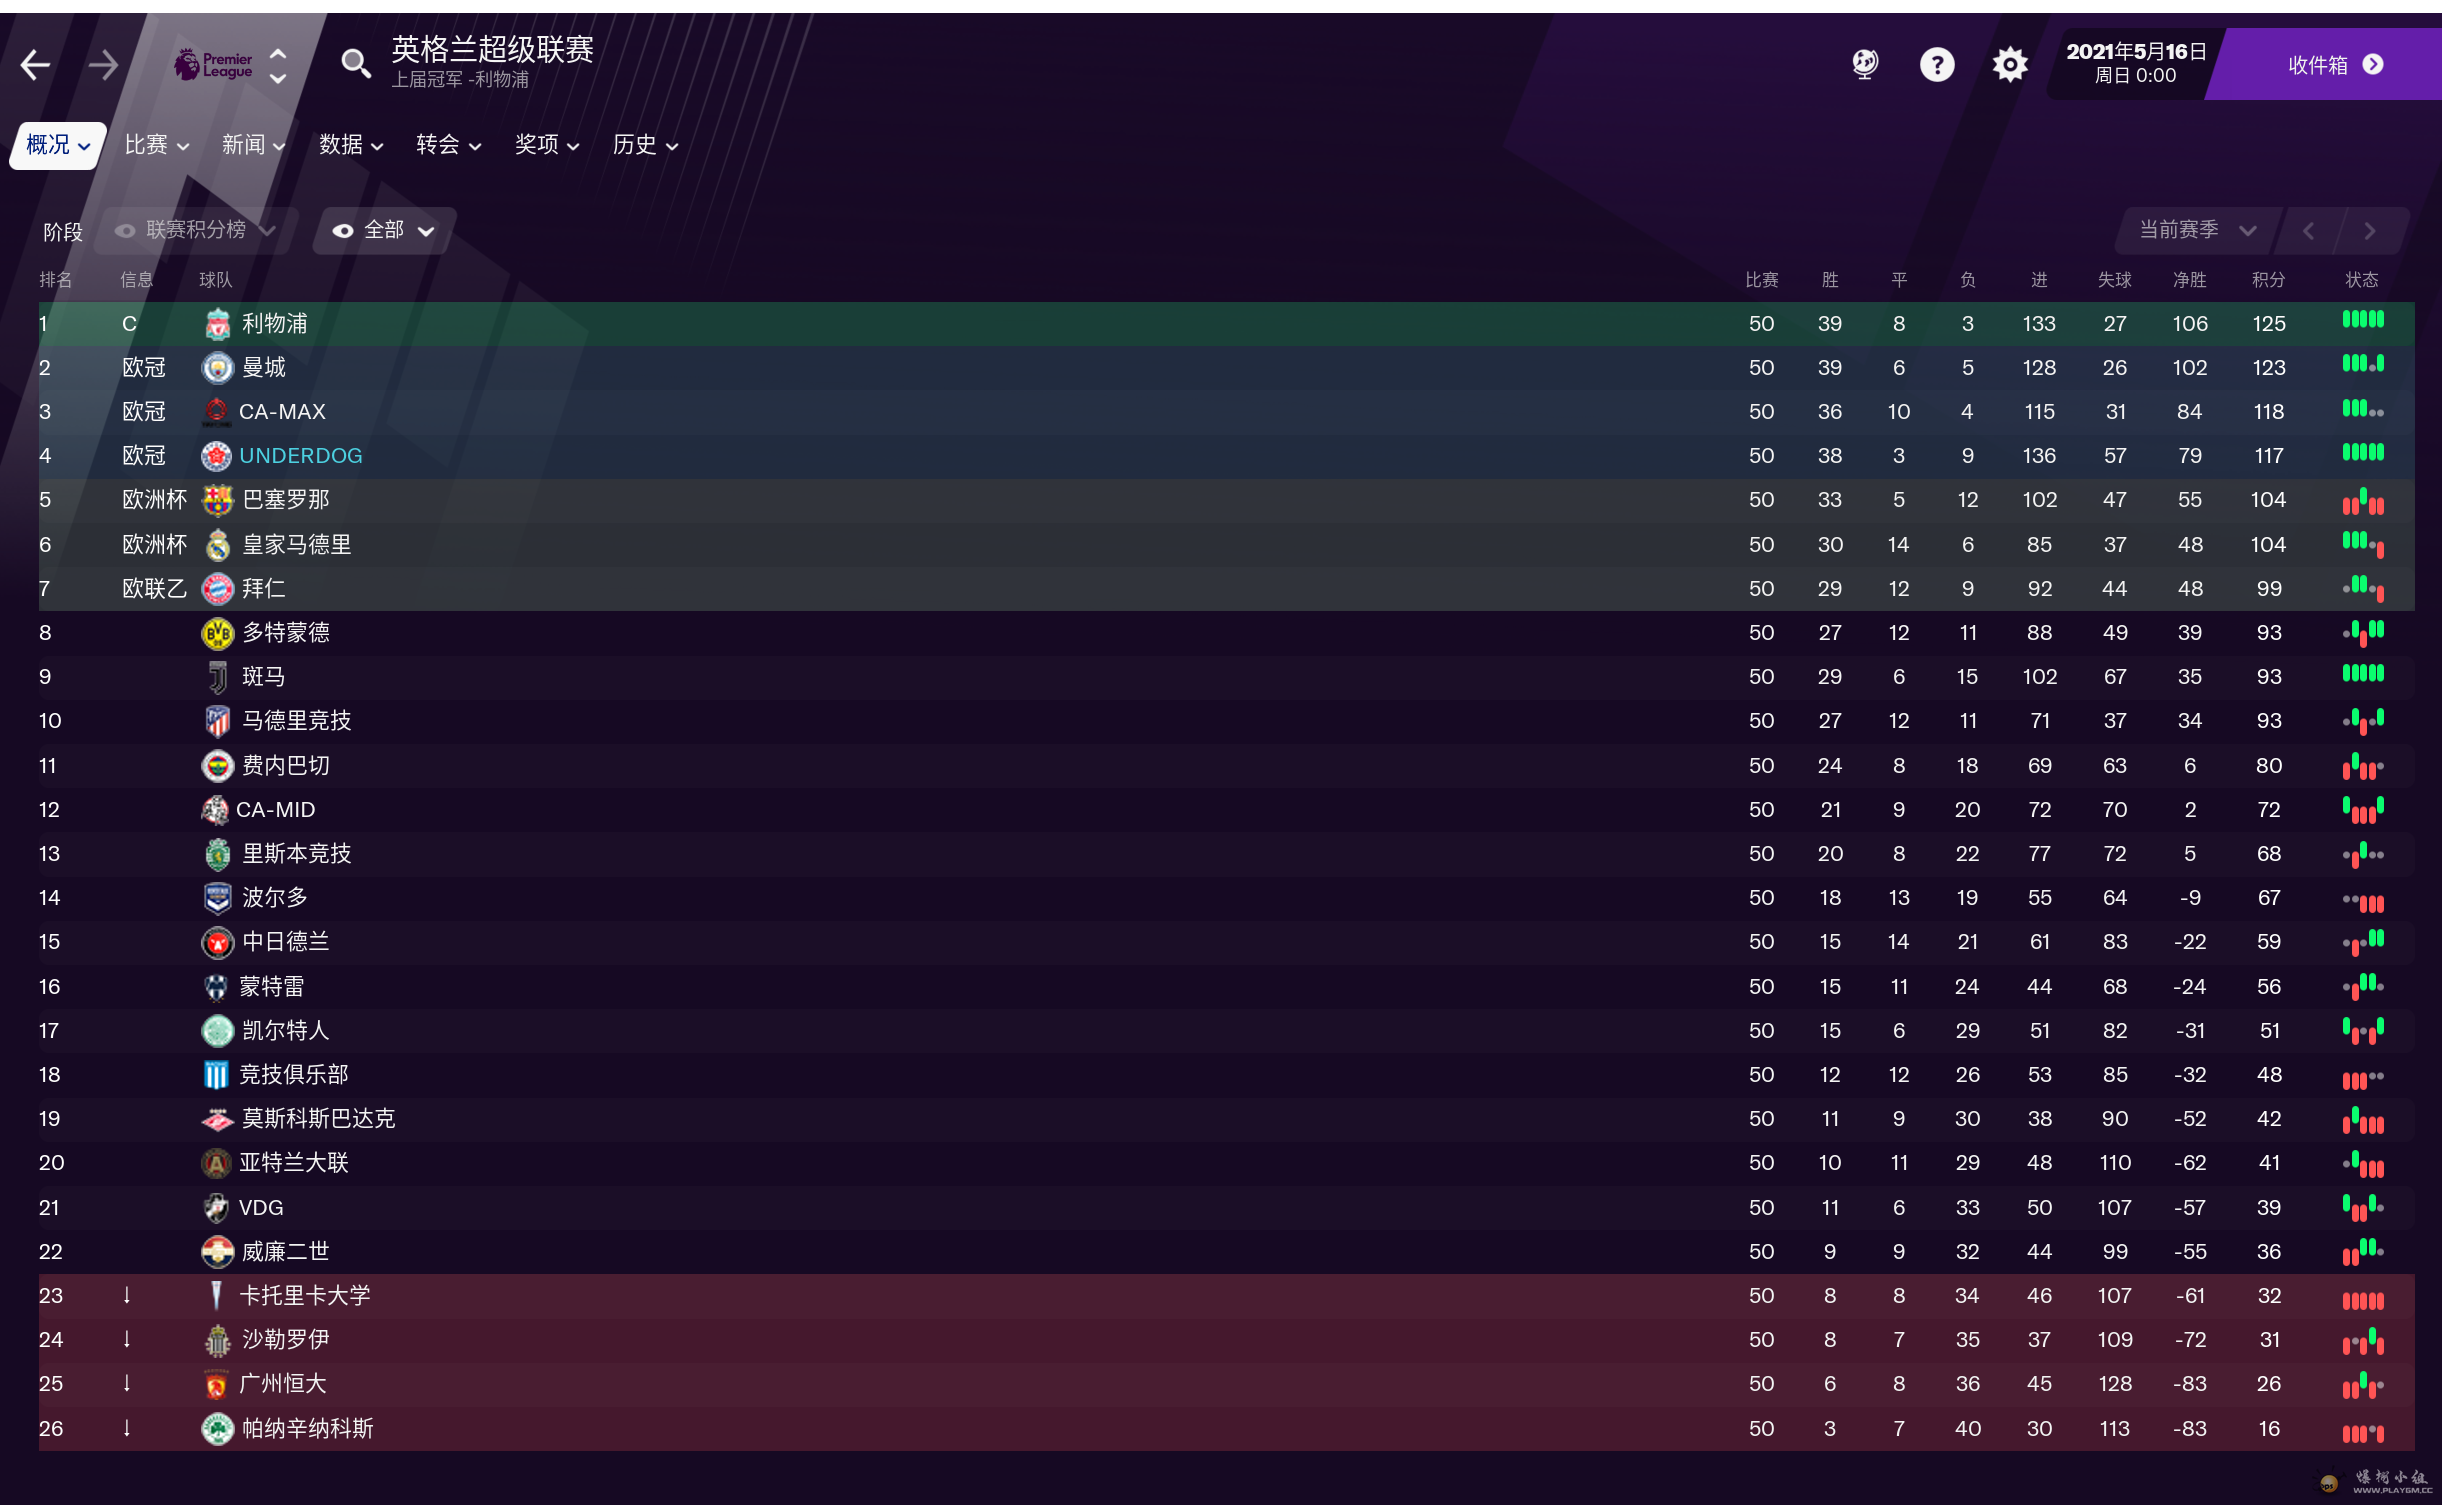The height and width of the screenshot is (1505, 2442).
Task: Open the help question mark icon
Action: click(x=1937, y=65)
